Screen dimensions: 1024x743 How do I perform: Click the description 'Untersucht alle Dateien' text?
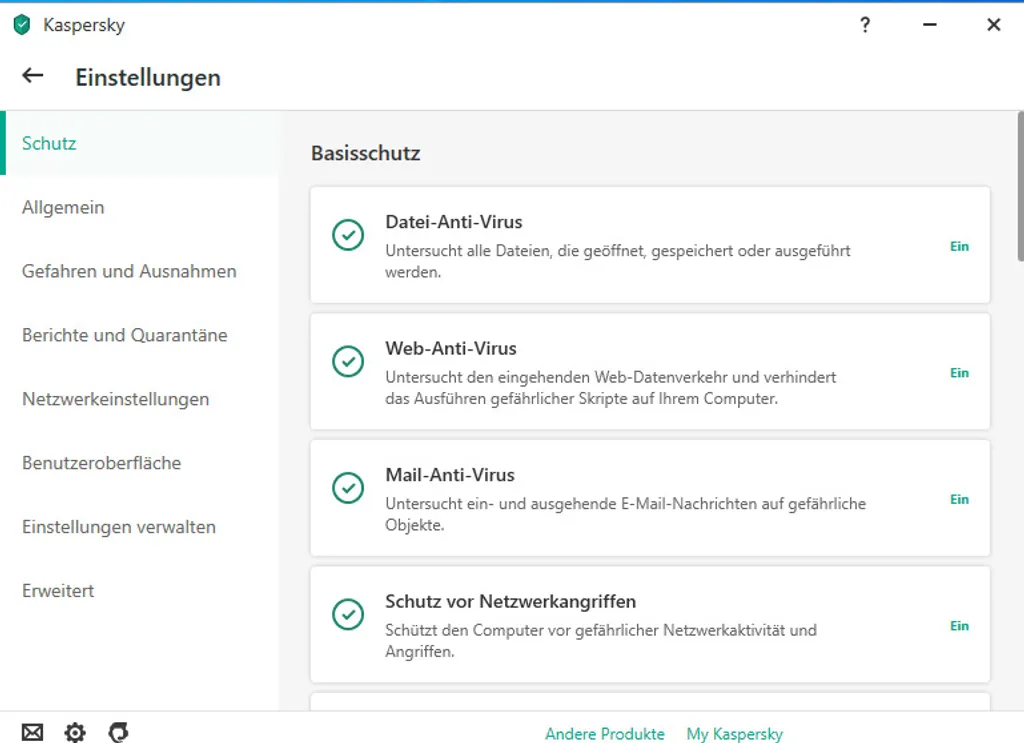618,261
